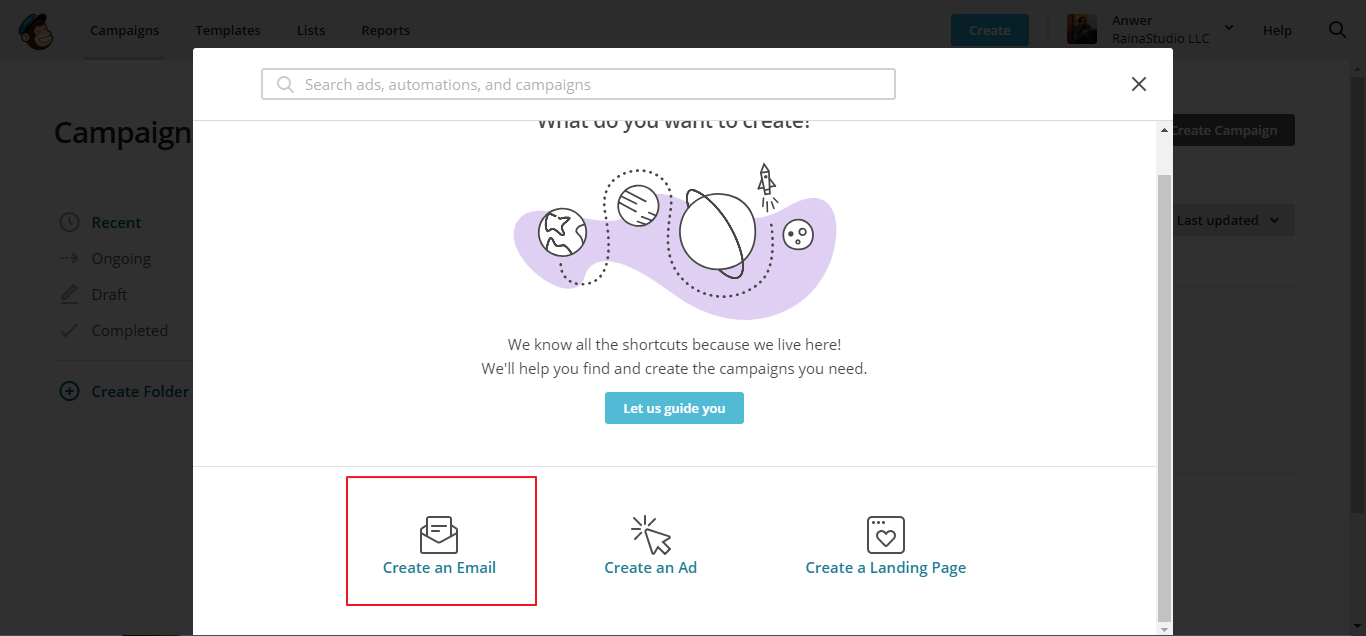This screenshot has width=1366, height=636.
Task: Open the top-right search magnifier icon
Action: point(1337,30)
